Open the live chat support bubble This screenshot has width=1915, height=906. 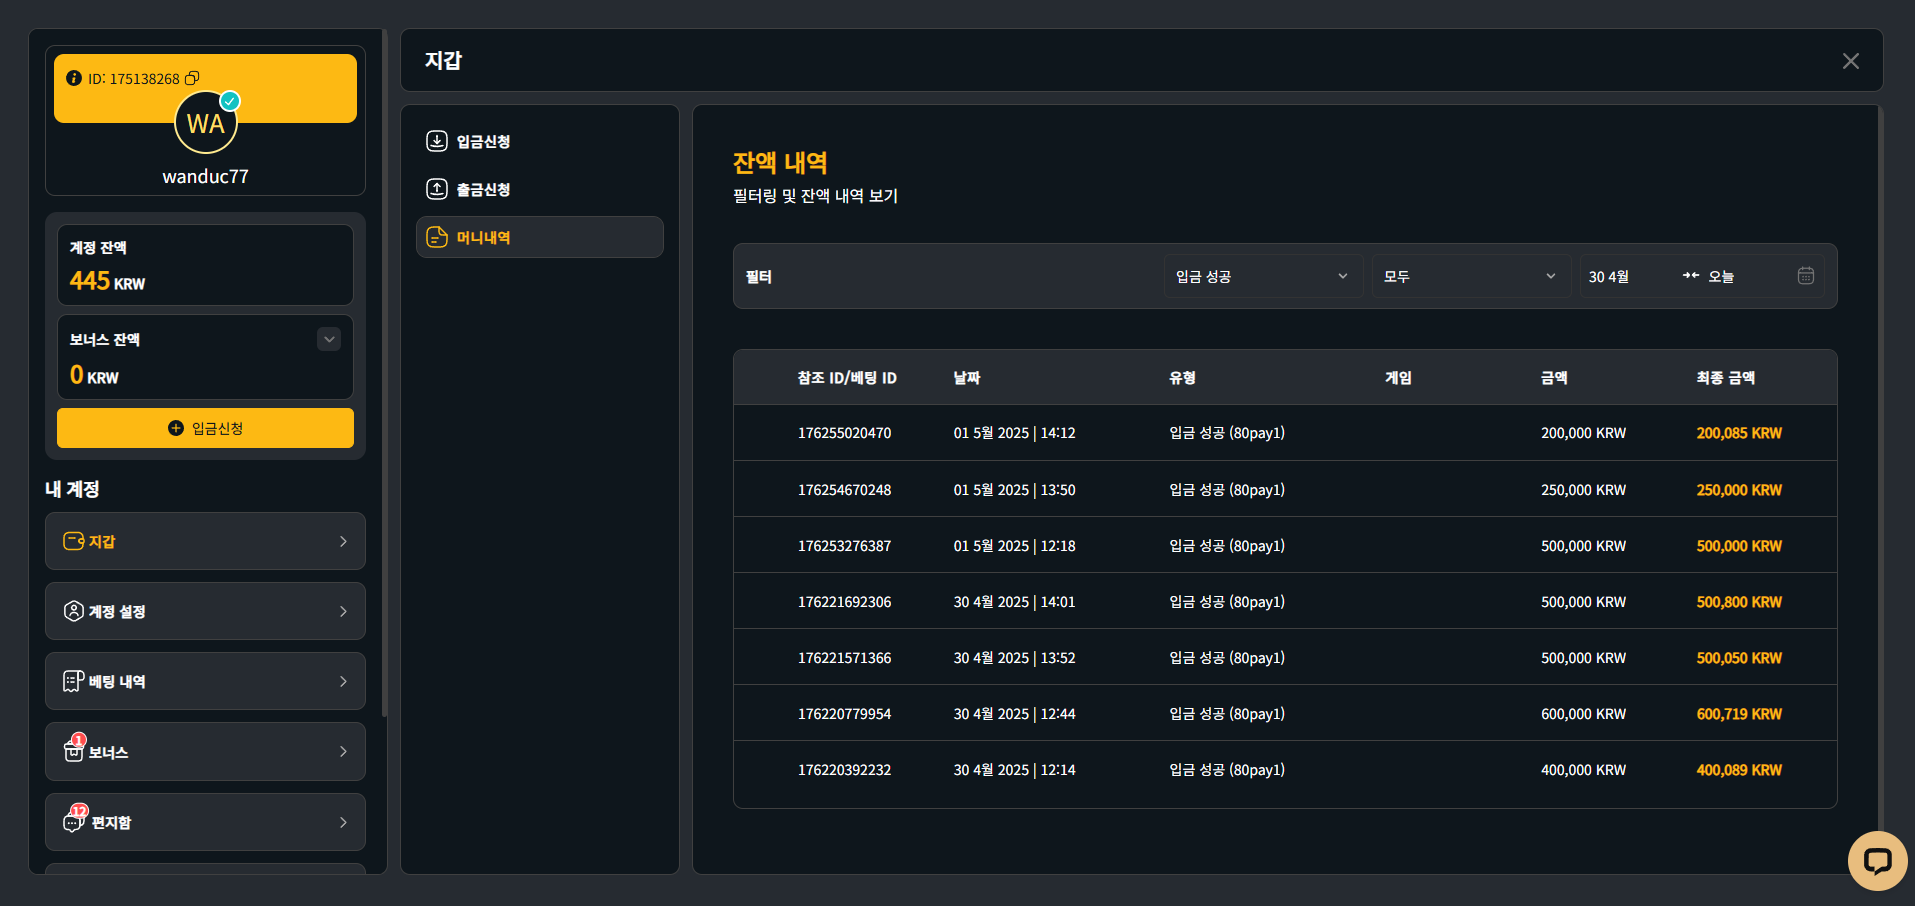tap(1878, 861)
